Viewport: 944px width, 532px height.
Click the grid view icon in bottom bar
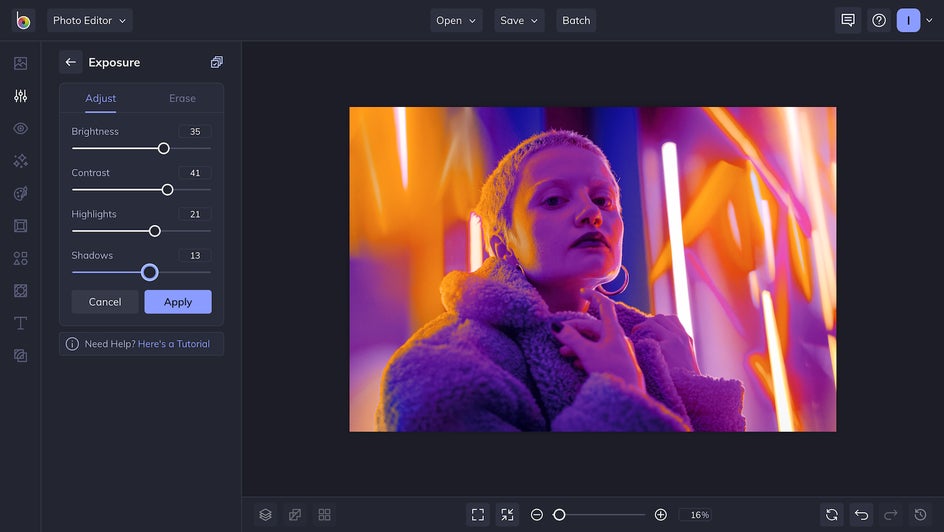(324, 515)
